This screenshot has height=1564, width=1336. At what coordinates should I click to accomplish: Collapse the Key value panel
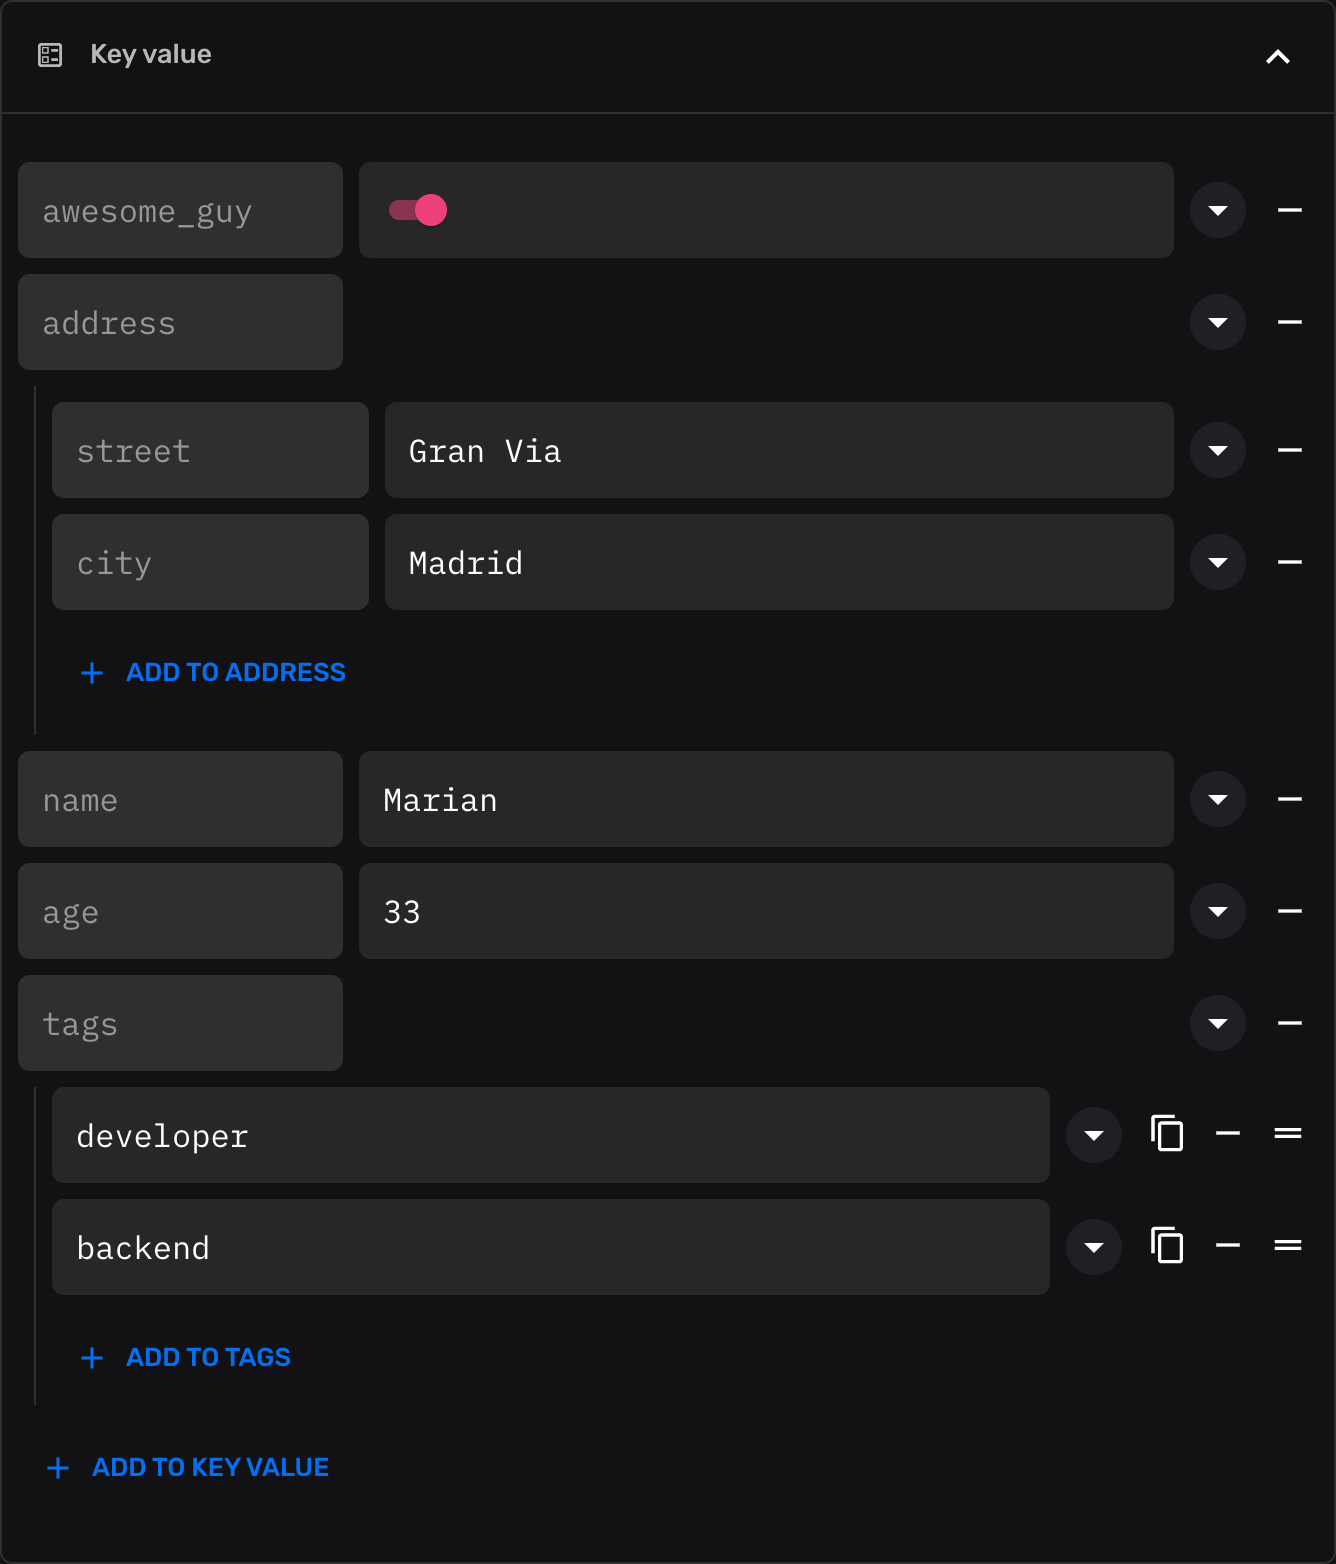pos(1277,56)
